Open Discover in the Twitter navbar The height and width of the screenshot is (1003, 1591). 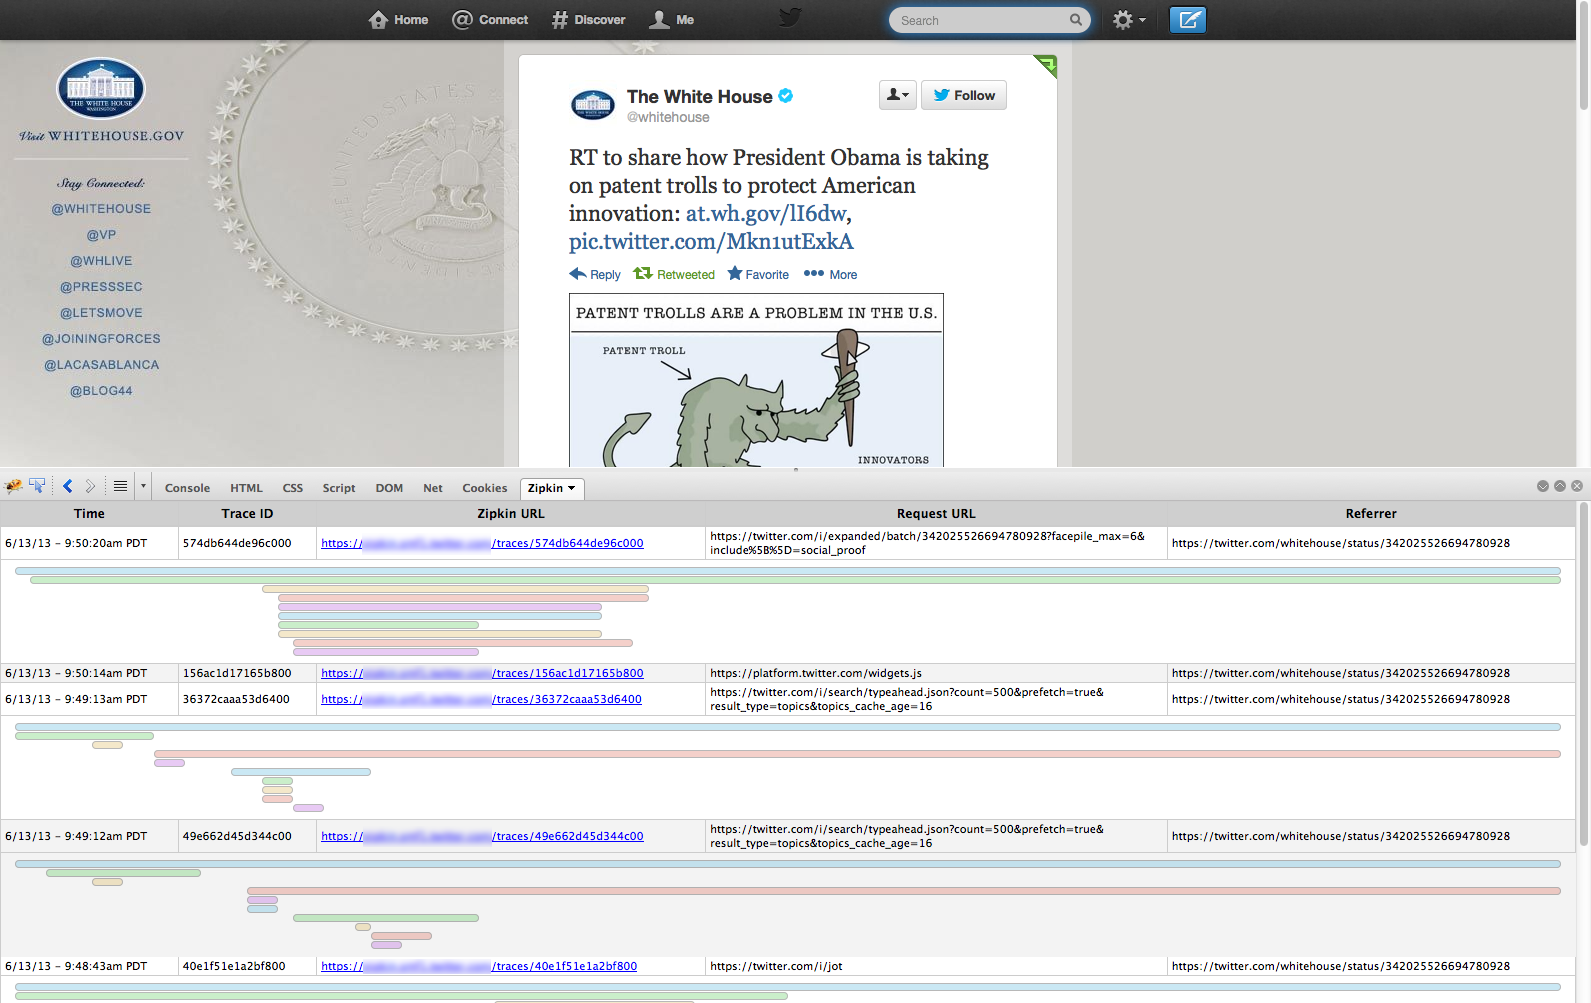[588, 19]
